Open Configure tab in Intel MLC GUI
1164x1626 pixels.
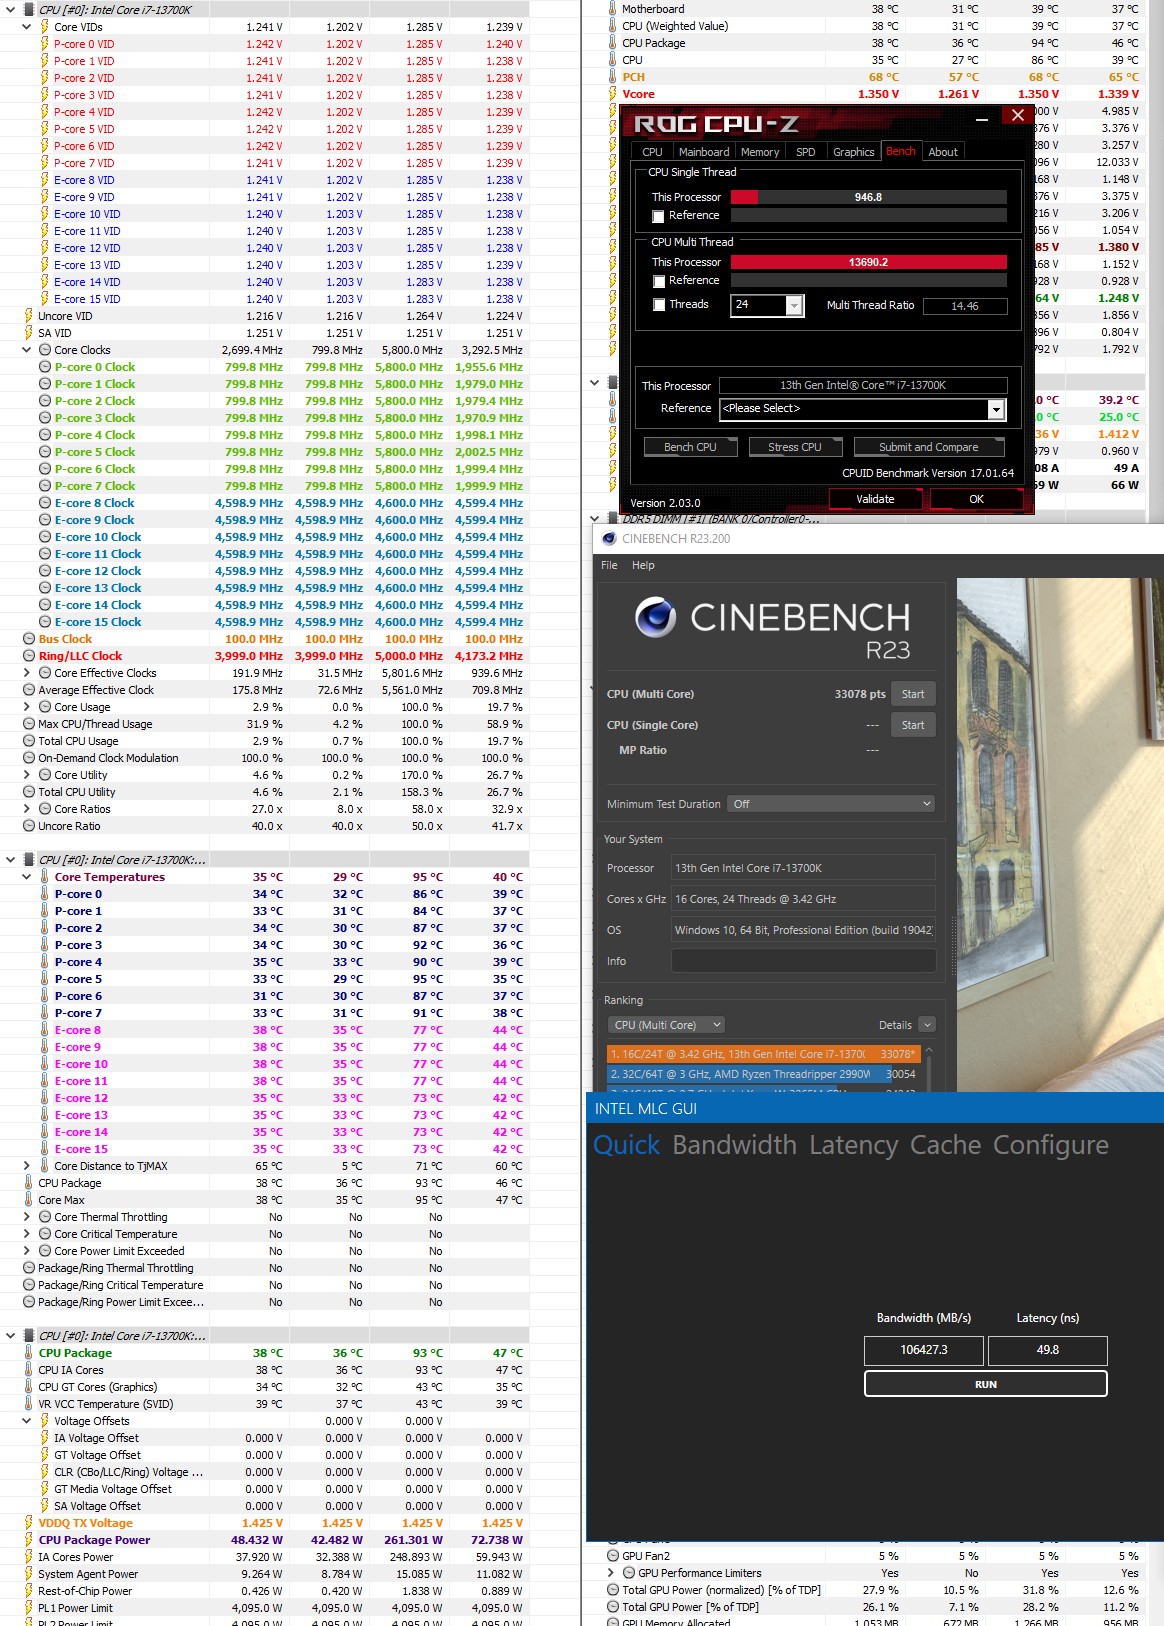[1051, 1145]
